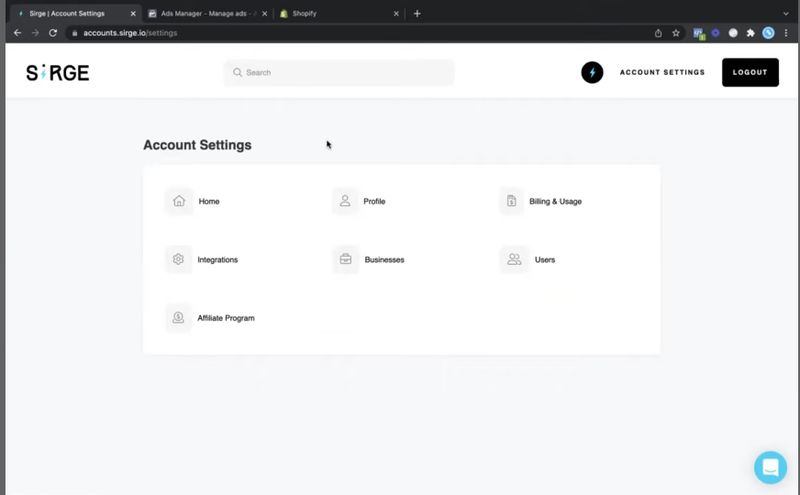
Task: Click the Home settings icon
Action: (x=178, y=201)
